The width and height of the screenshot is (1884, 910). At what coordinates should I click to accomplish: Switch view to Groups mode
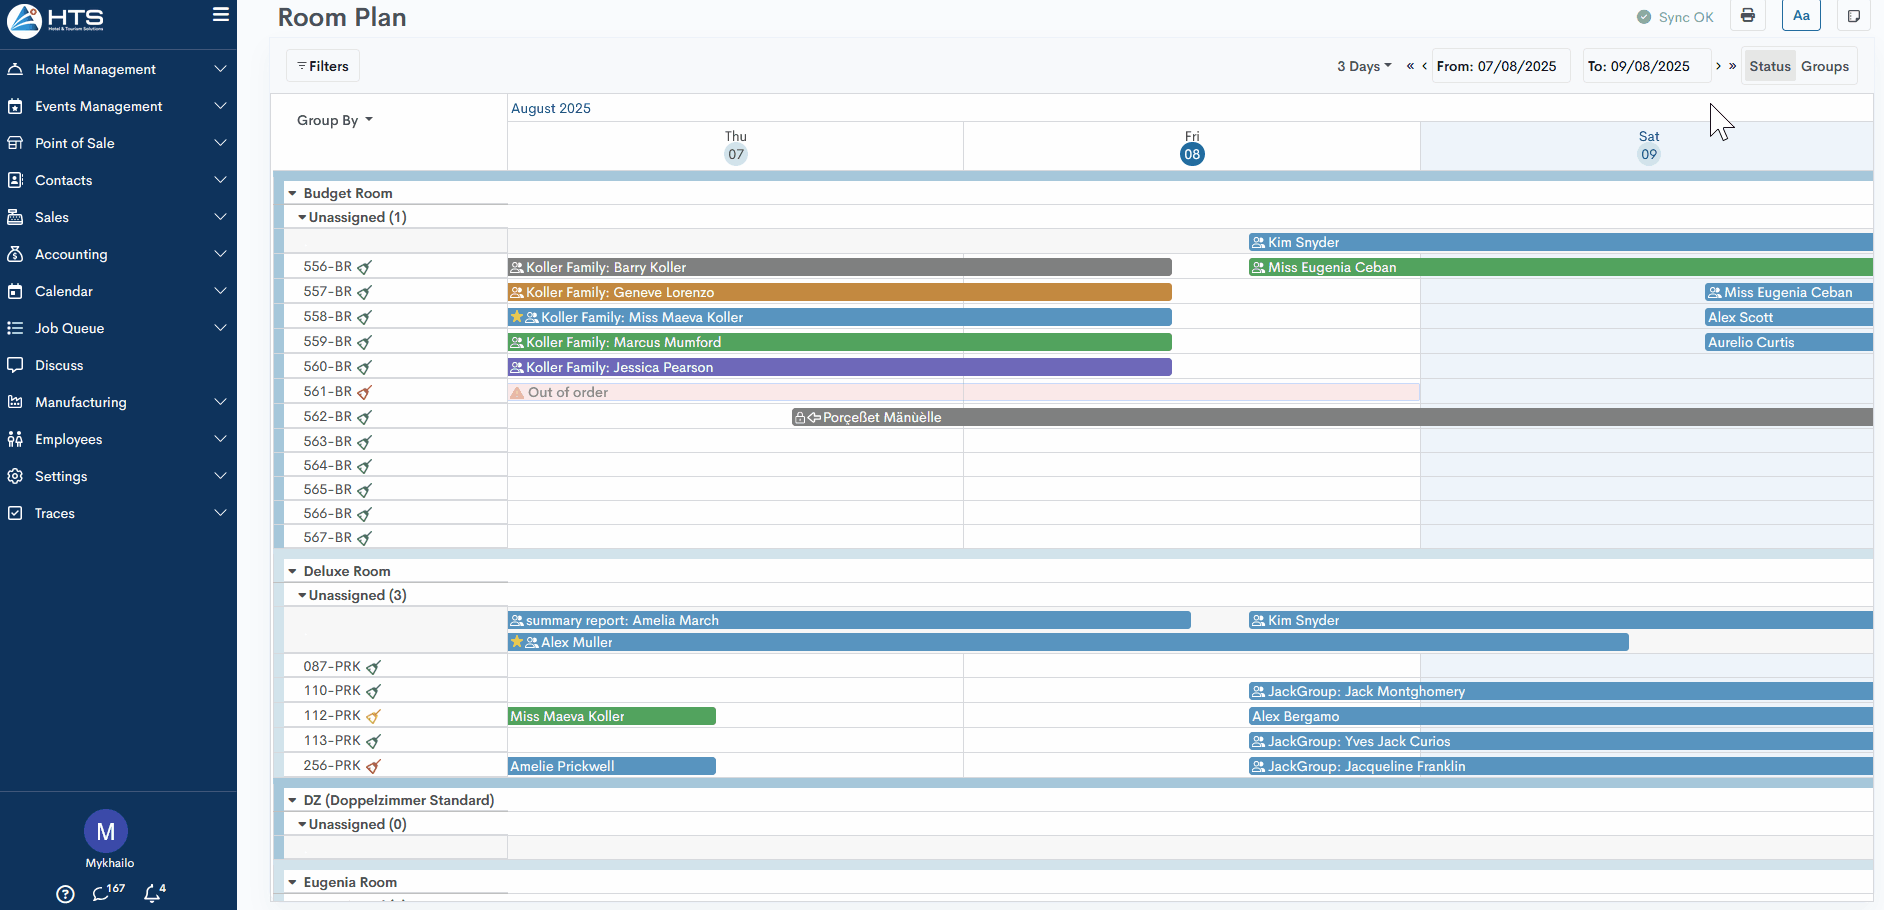coord(1824,66)
